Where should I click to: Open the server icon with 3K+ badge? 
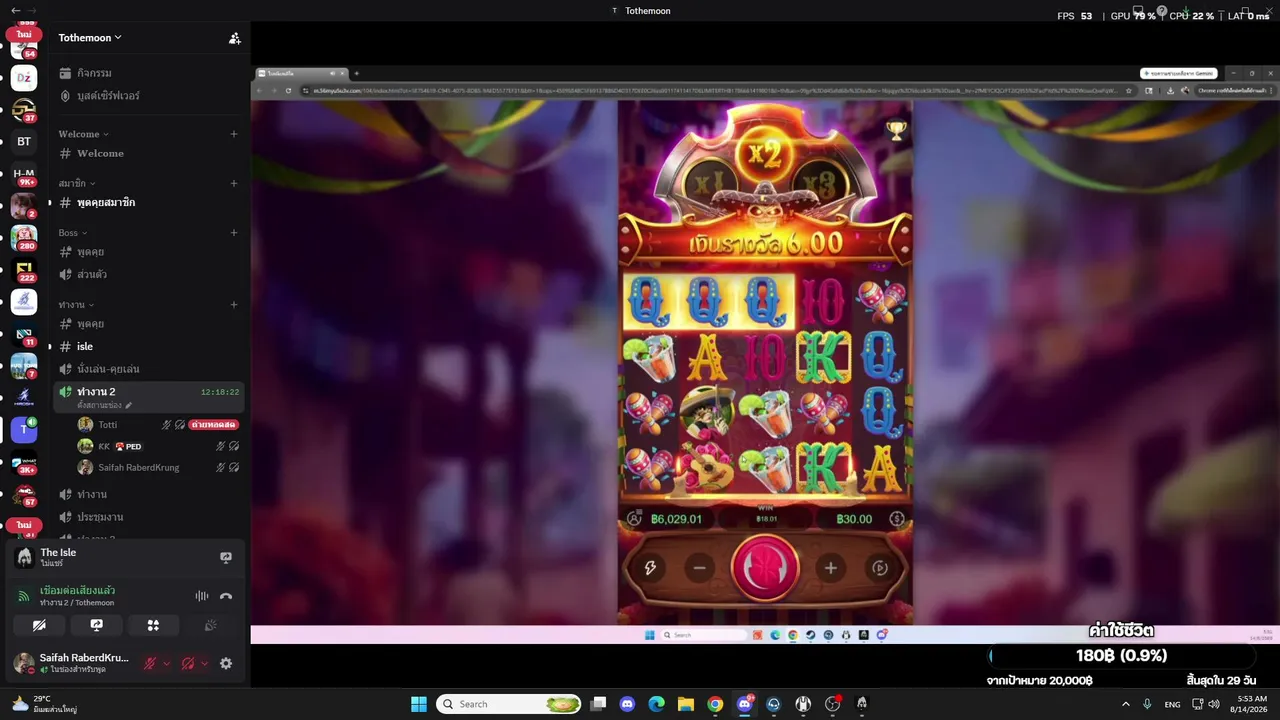pos(24,462)
